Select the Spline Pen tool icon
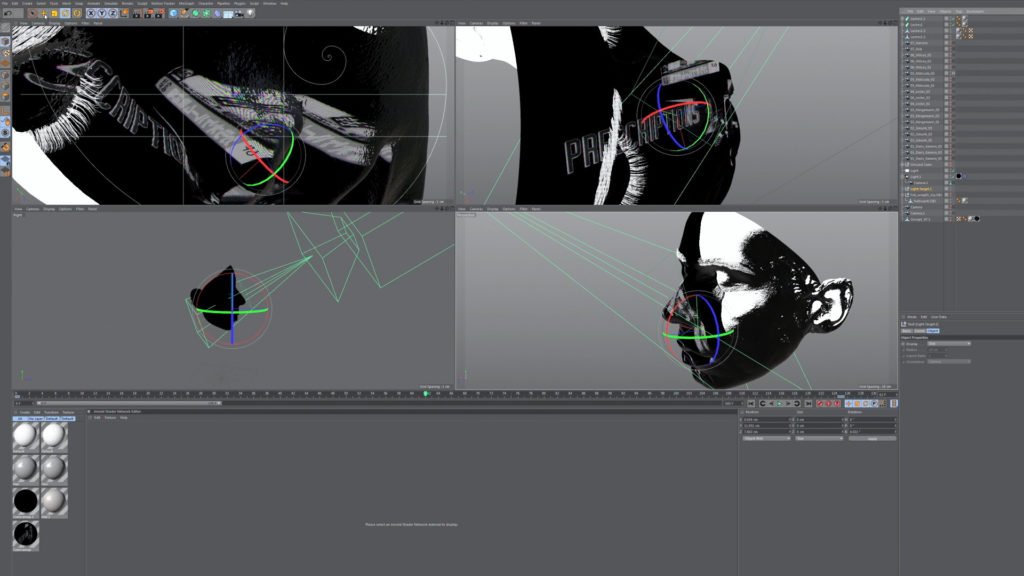The height and width of the screenshot is (576, 1024). [x=184, y=13]
